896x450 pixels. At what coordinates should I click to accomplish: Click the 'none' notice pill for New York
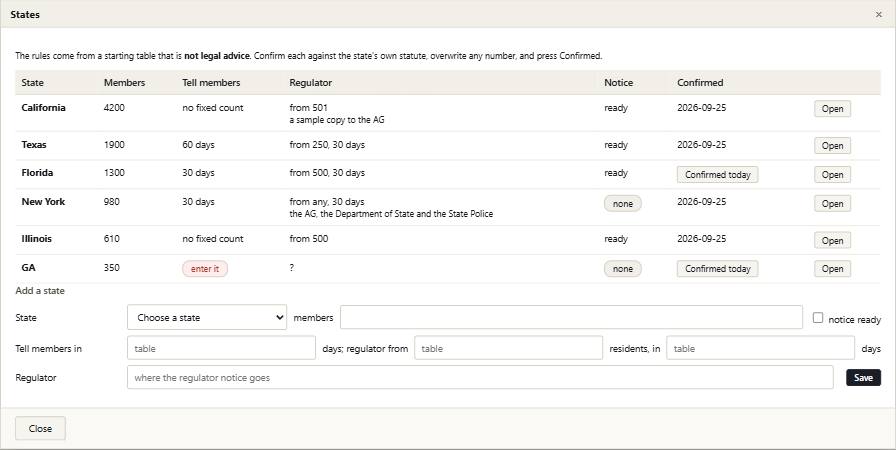(x=622, y=203)
